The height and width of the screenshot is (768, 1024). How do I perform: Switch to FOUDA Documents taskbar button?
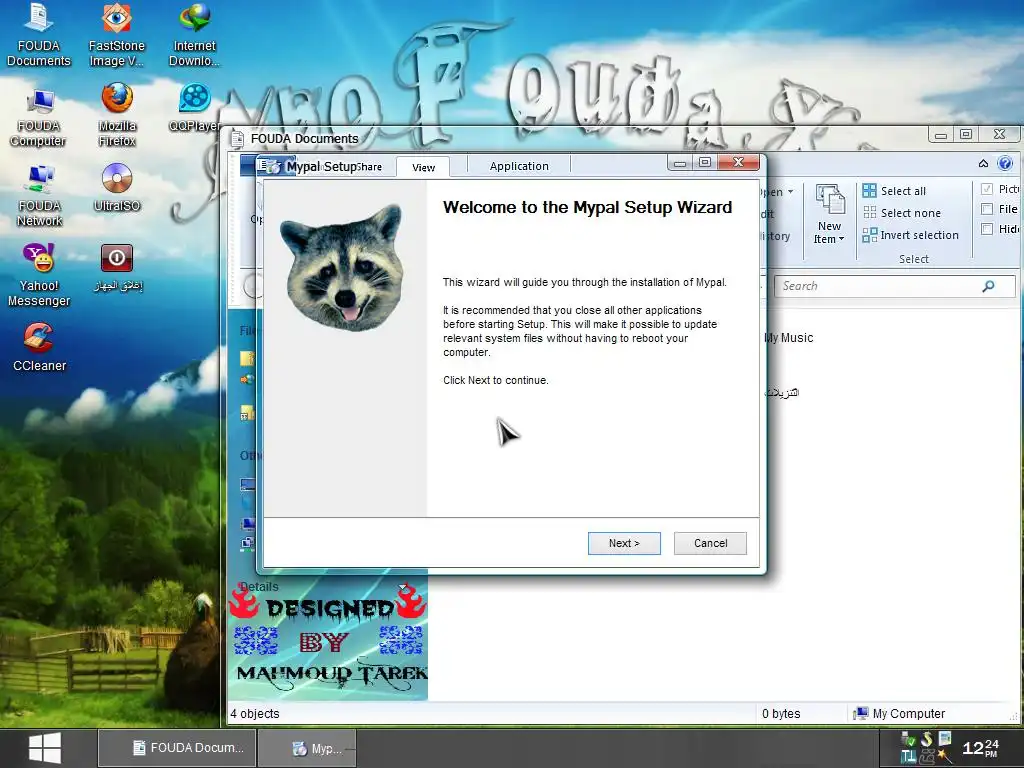pos(176,748)
